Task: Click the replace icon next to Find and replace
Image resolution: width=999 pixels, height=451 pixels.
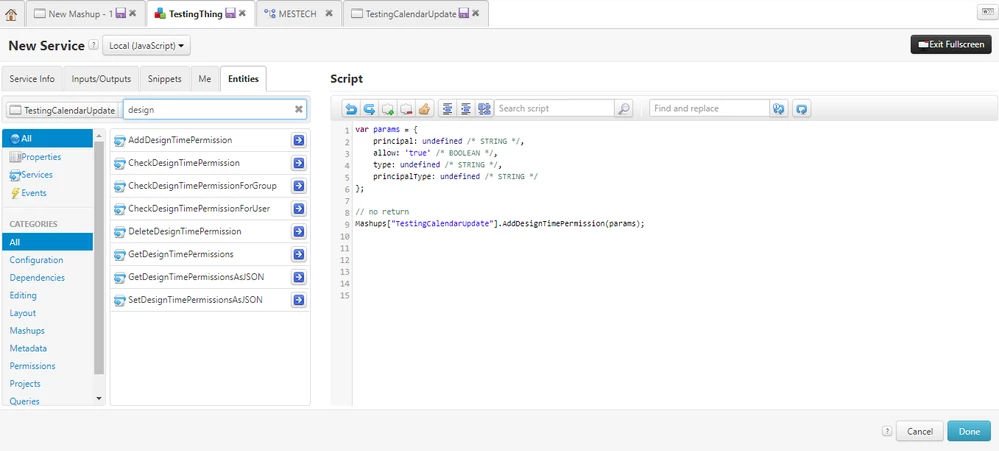Action: [778, 109]
